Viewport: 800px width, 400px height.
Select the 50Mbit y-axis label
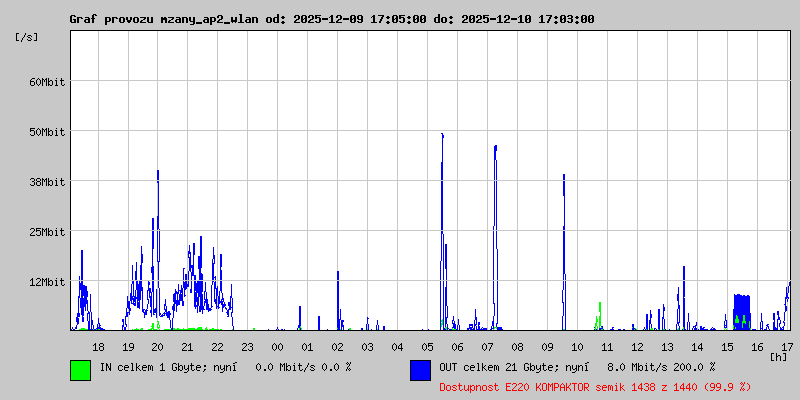(x=47, y=132)
